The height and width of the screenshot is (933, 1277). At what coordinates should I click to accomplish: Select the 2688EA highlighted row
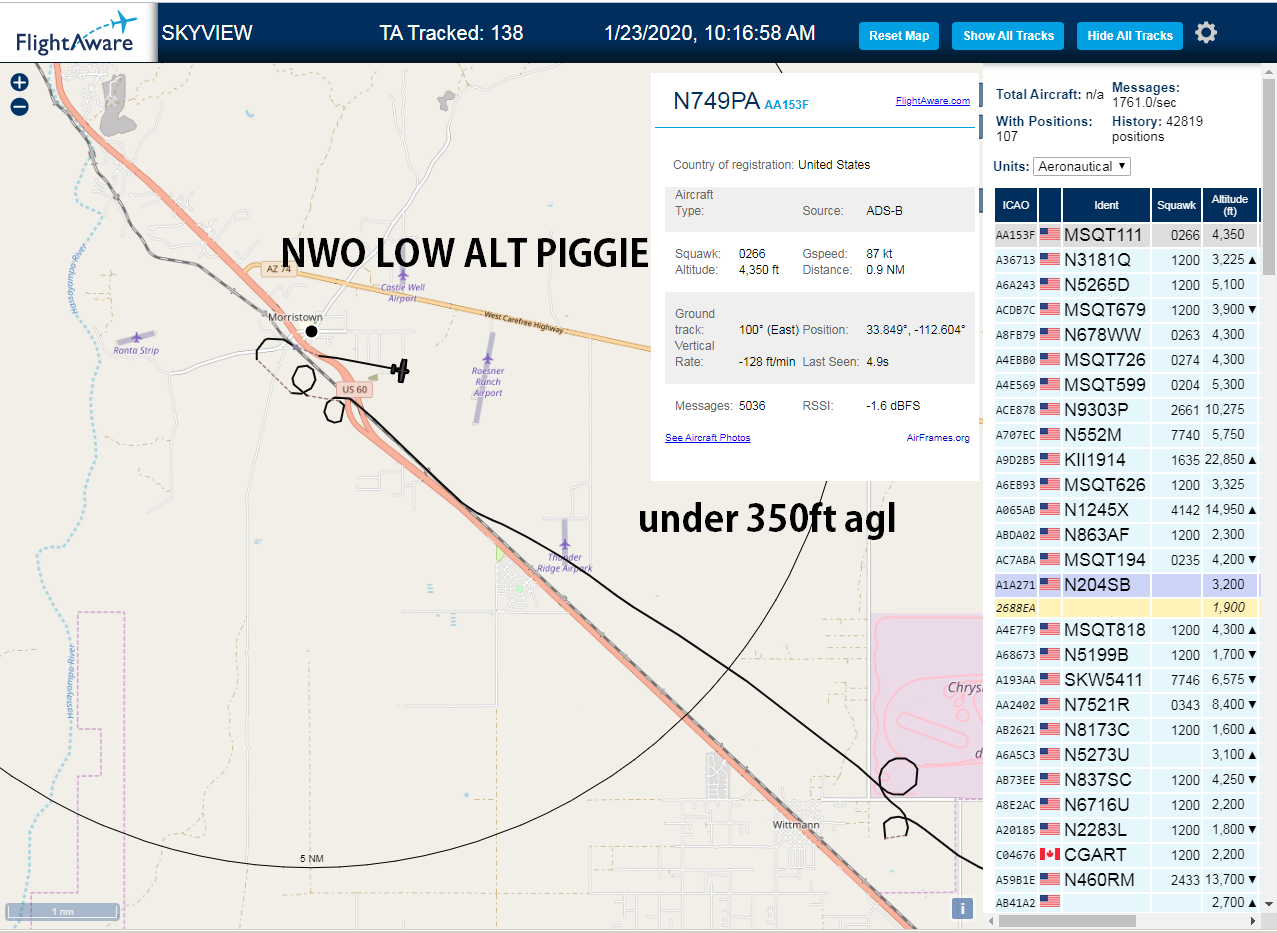click(x=1126, y=608)
